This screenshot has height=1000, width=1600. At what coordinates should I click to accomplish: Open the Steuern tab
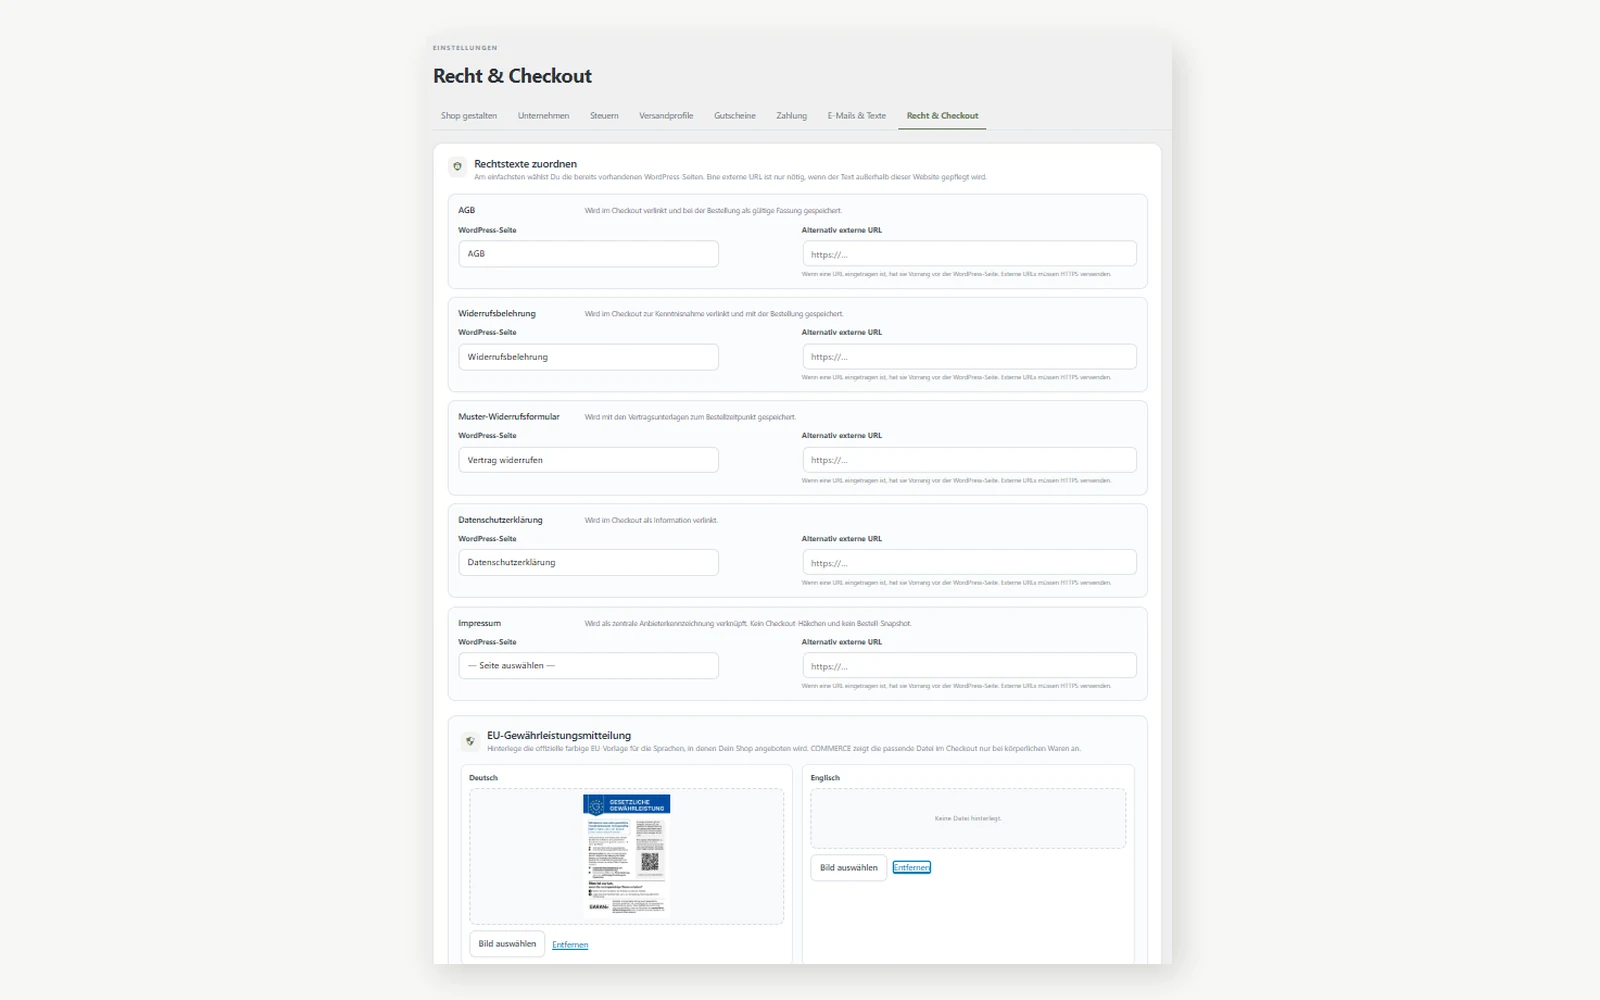click(x=604, y=116)
